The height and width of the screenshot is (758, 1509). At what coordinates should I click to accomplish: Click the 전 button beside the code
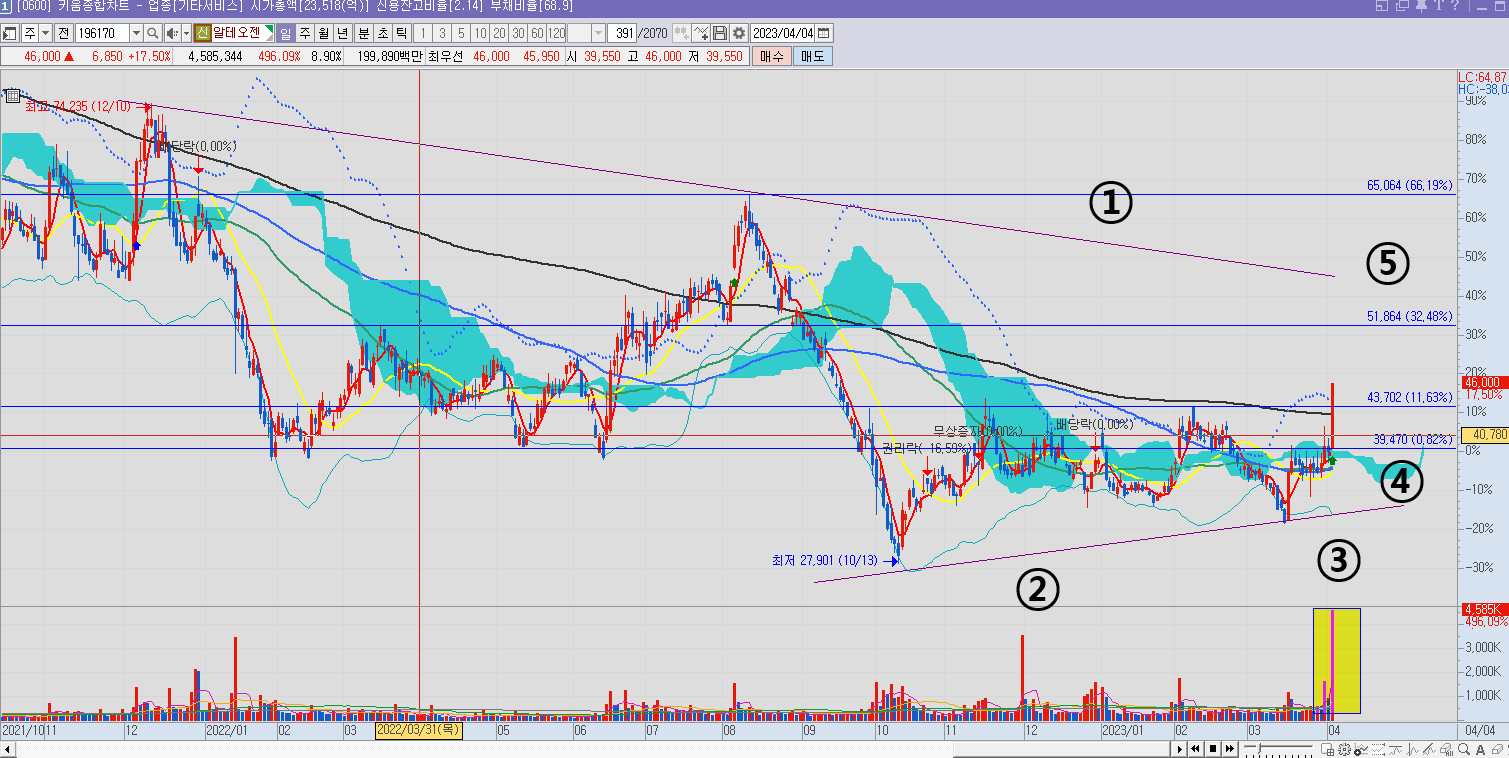point(64,32)
